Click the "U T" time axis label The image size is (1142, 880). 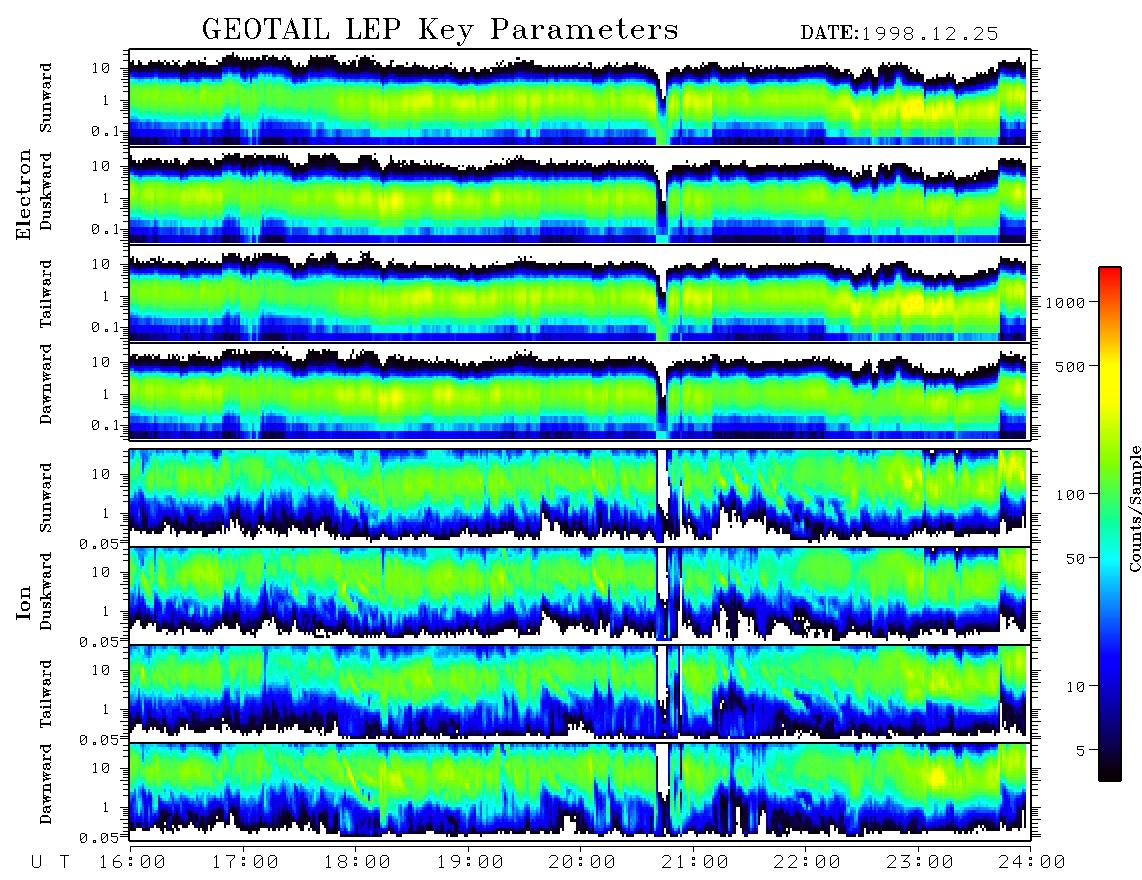(51, 863)
